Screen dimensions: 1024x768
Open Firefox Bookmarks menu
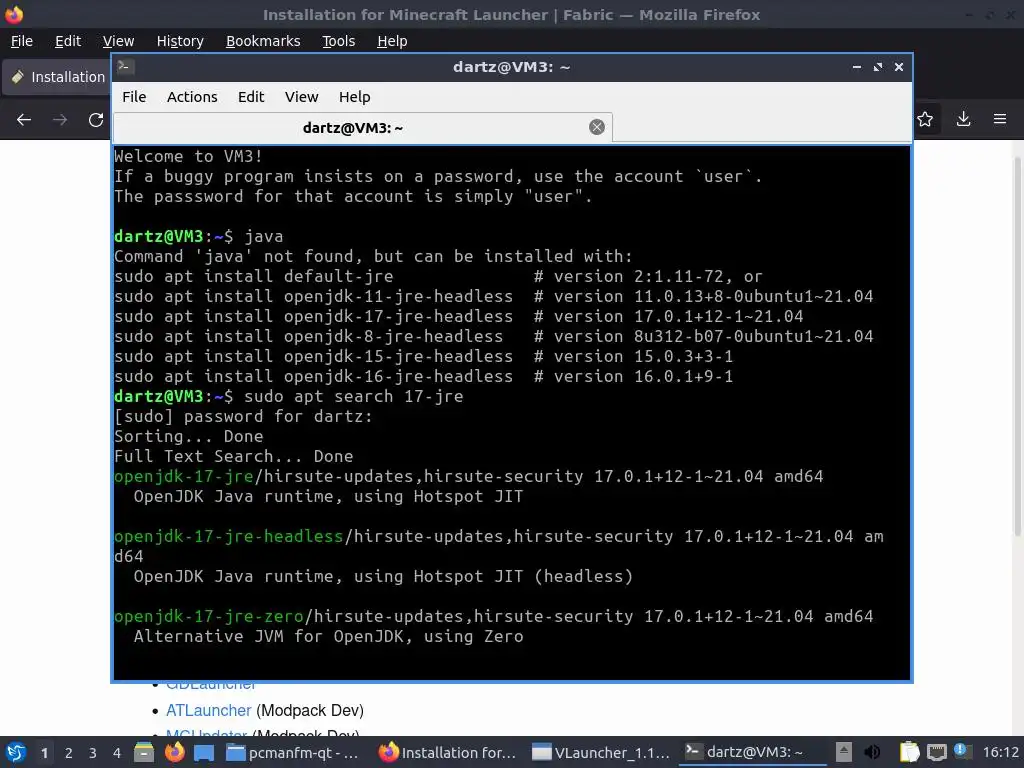(263, 41)
